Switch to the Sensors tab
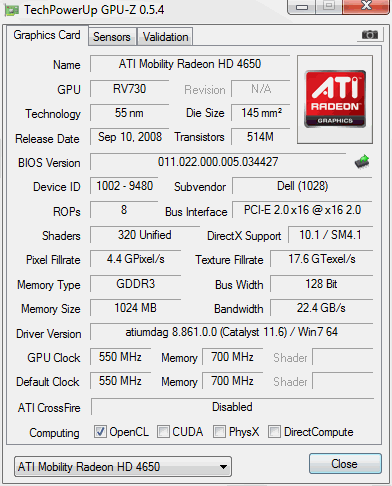 point(112,37)
